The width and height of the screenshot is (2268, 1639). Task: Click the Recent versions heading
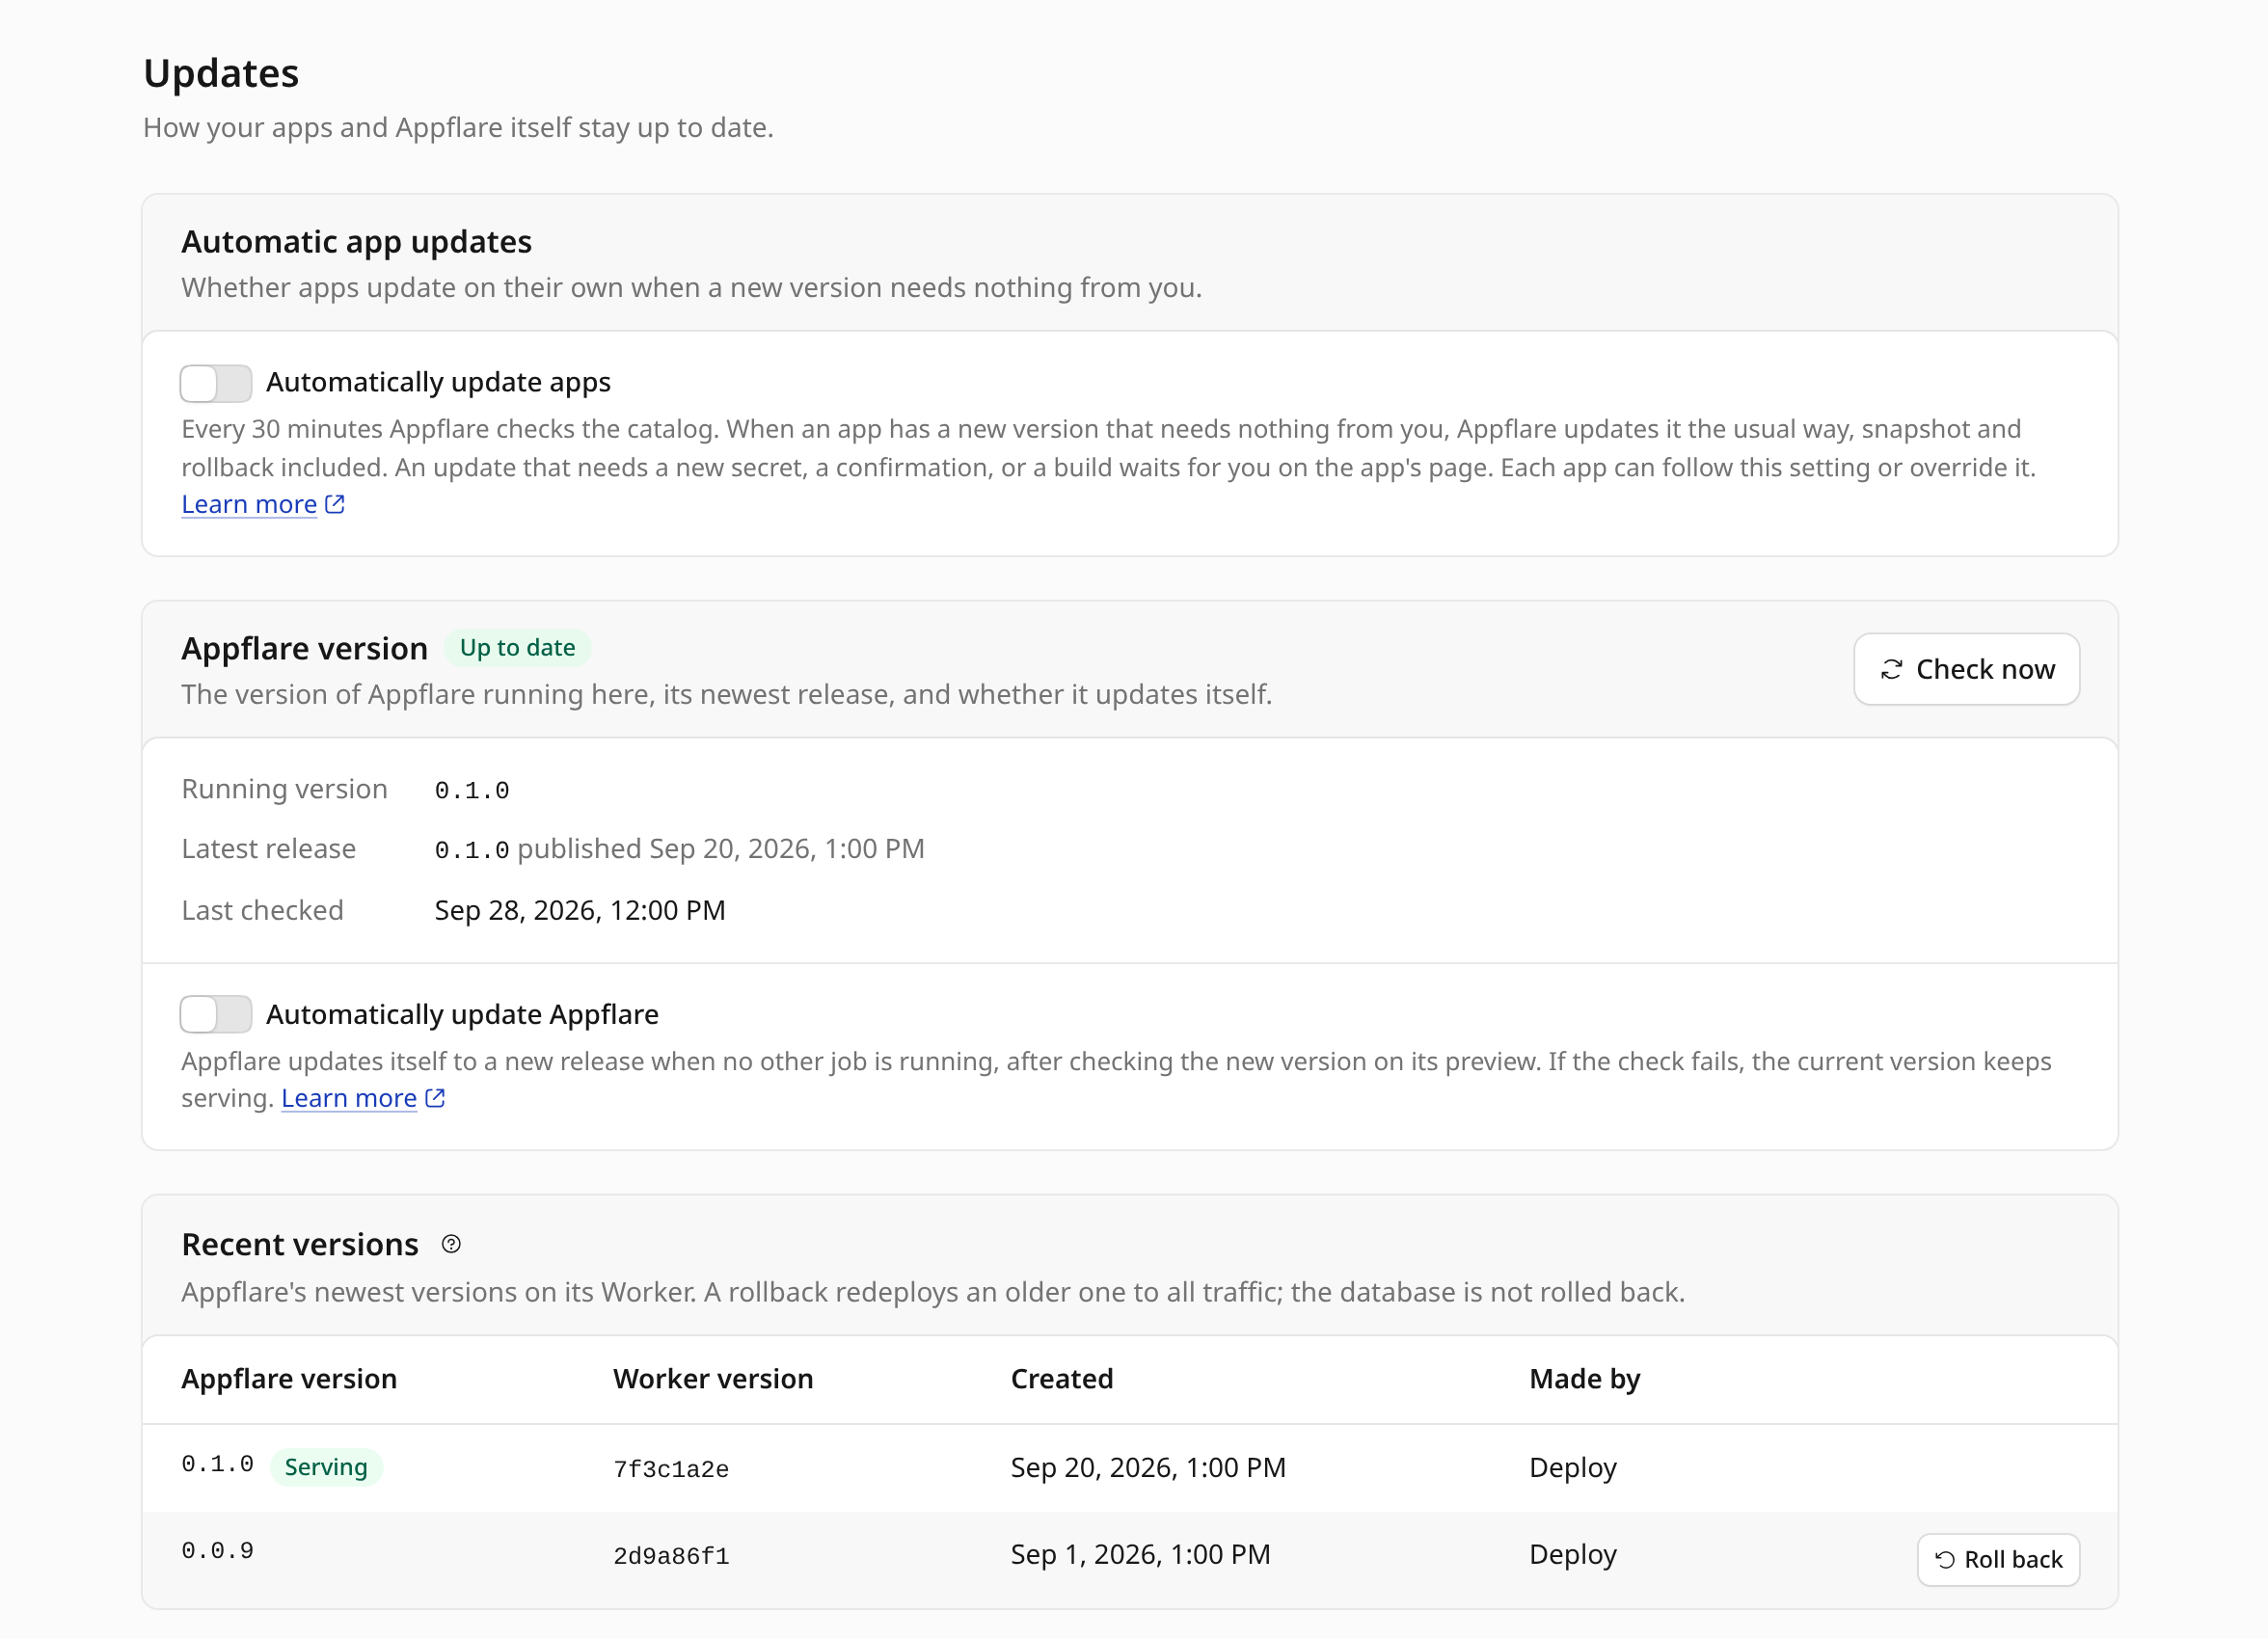point(300,1244)
